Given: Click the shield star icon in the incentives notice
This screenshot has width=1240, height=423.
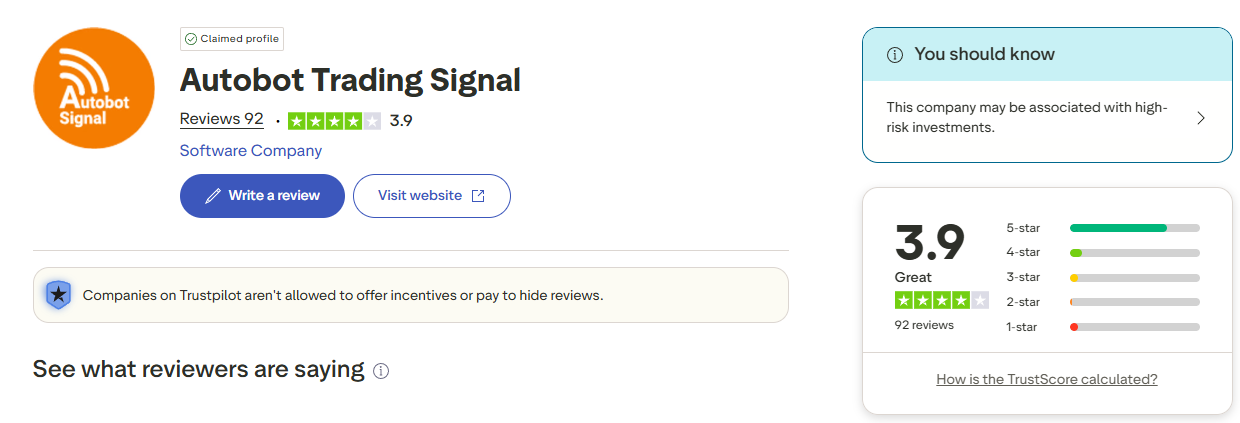Looking at the screenshot, I should click(59, 295).
